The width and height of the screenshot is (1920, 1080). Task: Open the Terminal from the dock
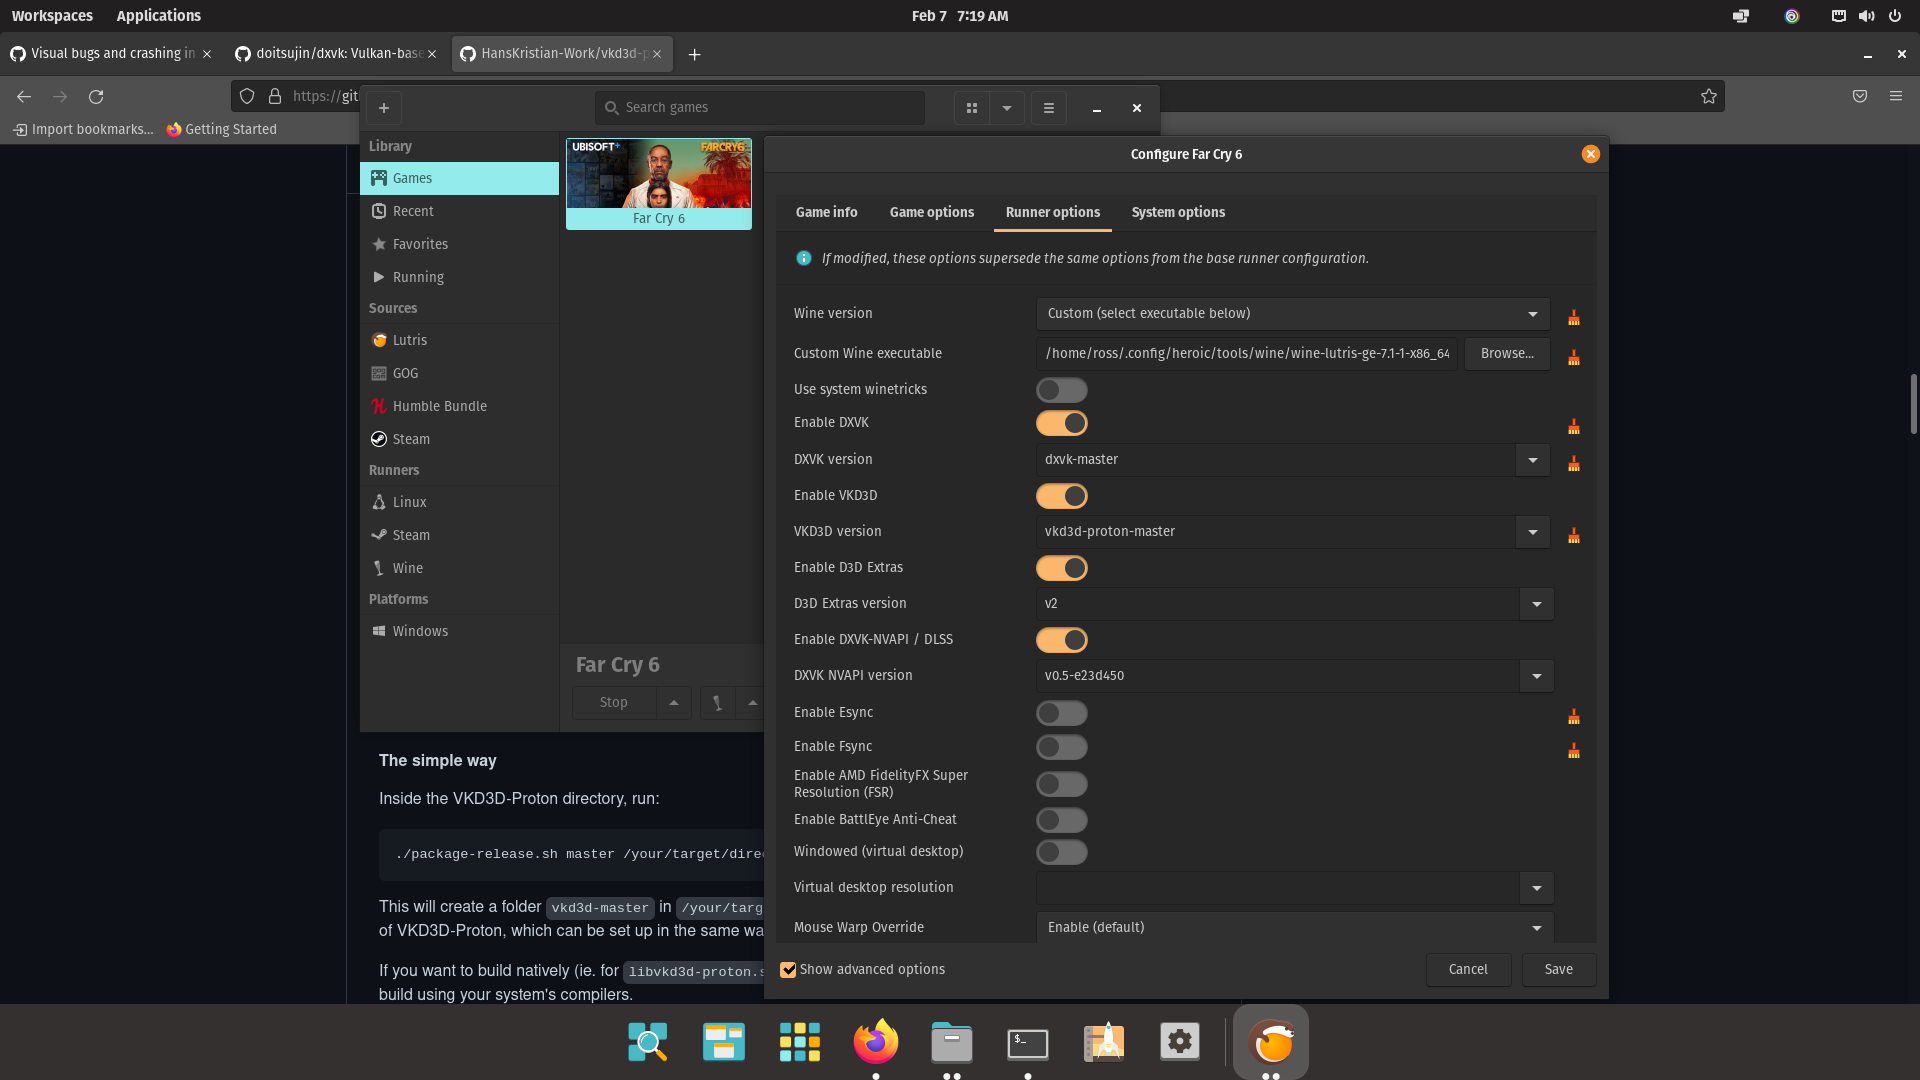pyautogui.click(x=1028, y=1042)
